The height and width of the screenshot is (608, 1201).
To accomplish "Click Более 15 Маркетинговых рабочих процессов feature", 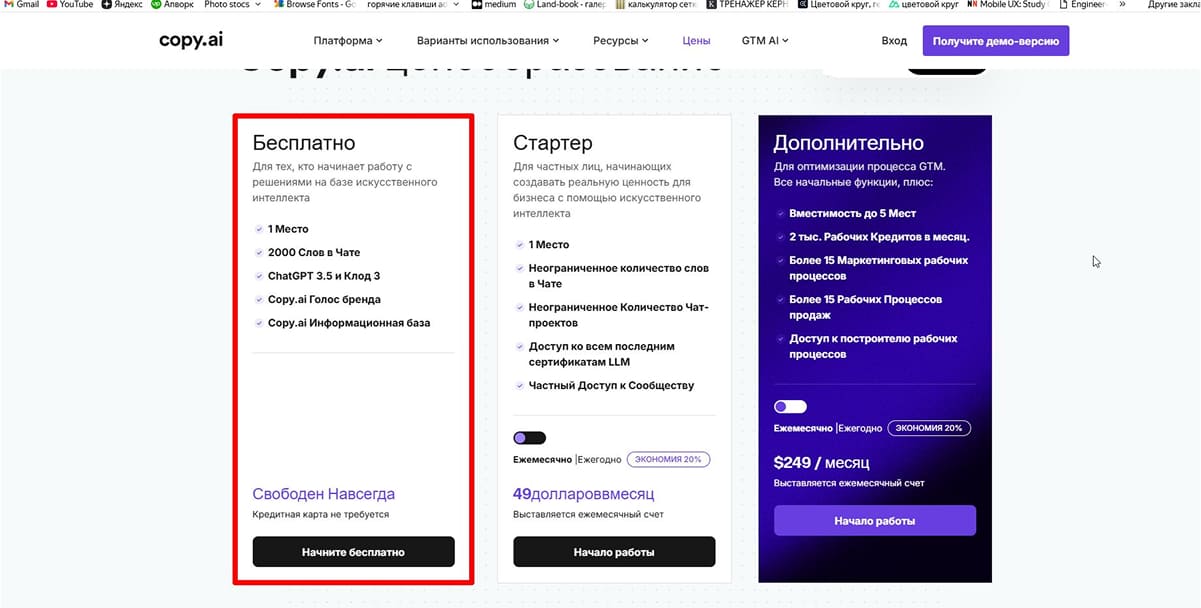I will pyautogui.click(x=878, y=268).
